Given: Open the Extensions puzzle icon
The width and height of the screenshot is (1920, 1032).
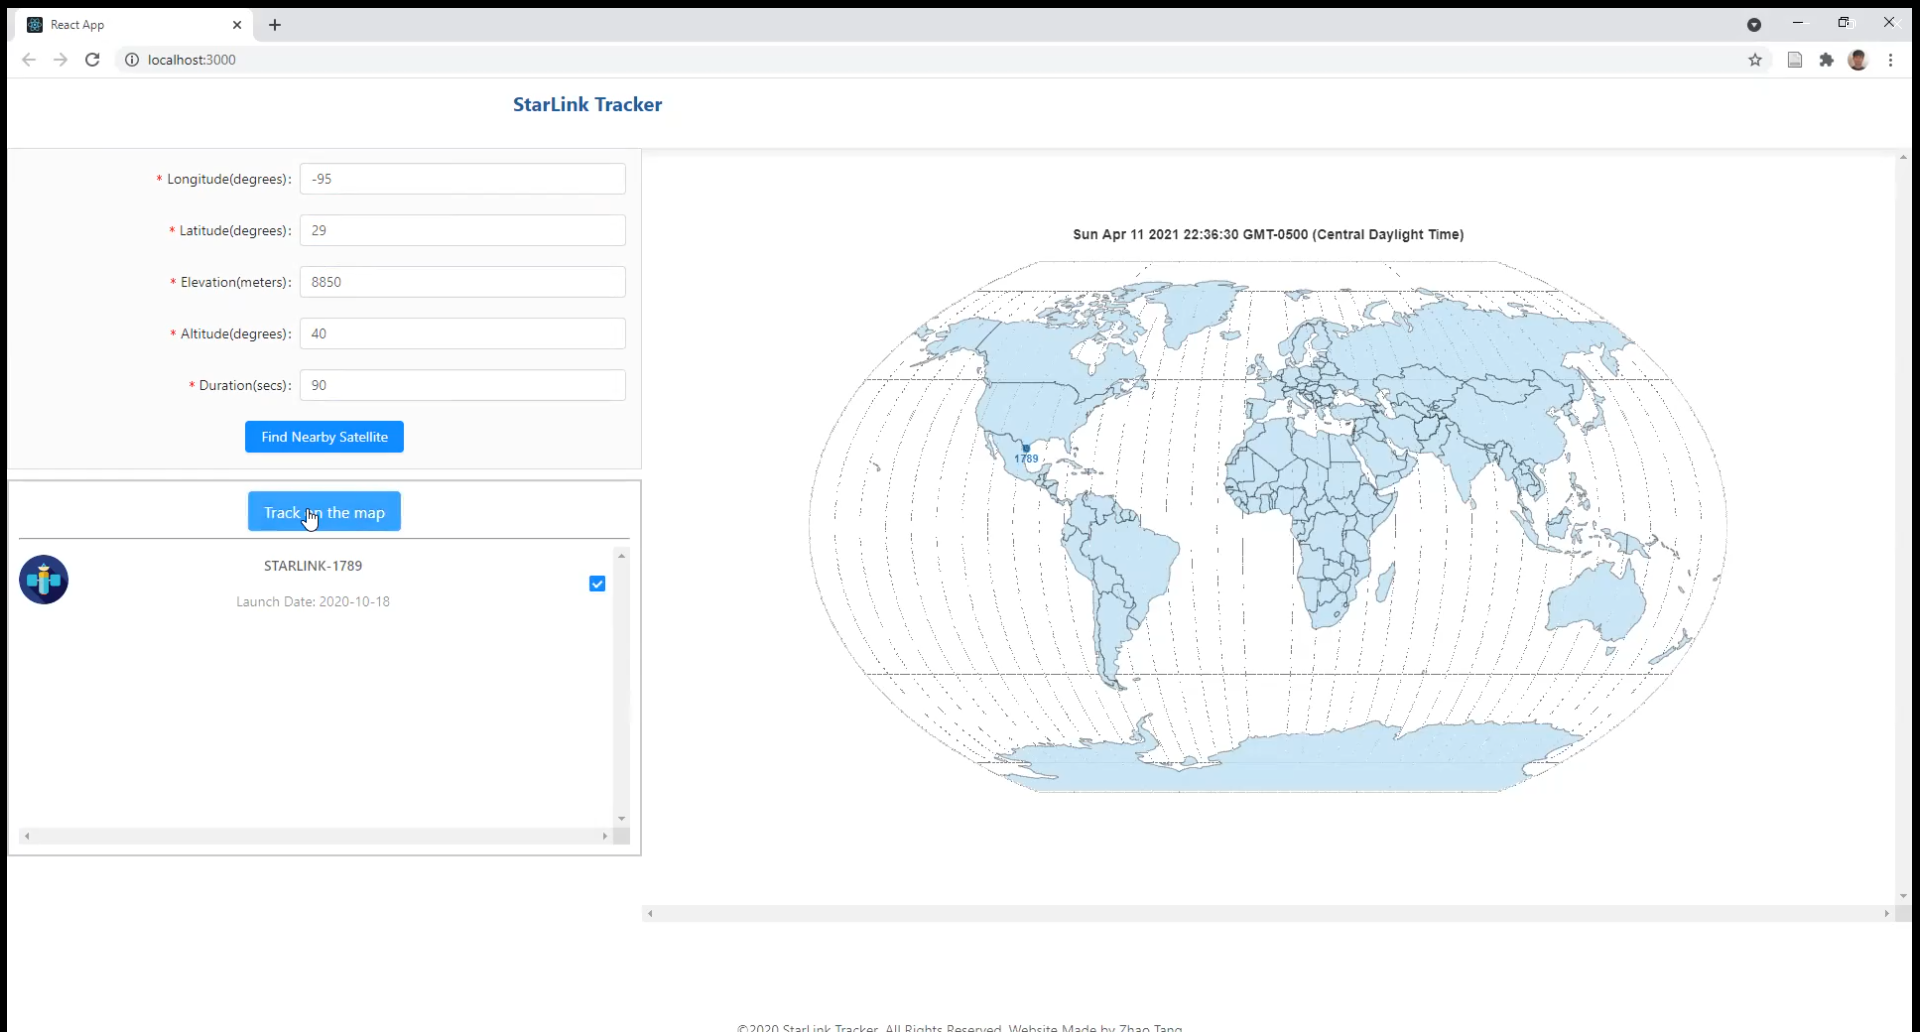Looking at the screenshot, I should 1826,60.
